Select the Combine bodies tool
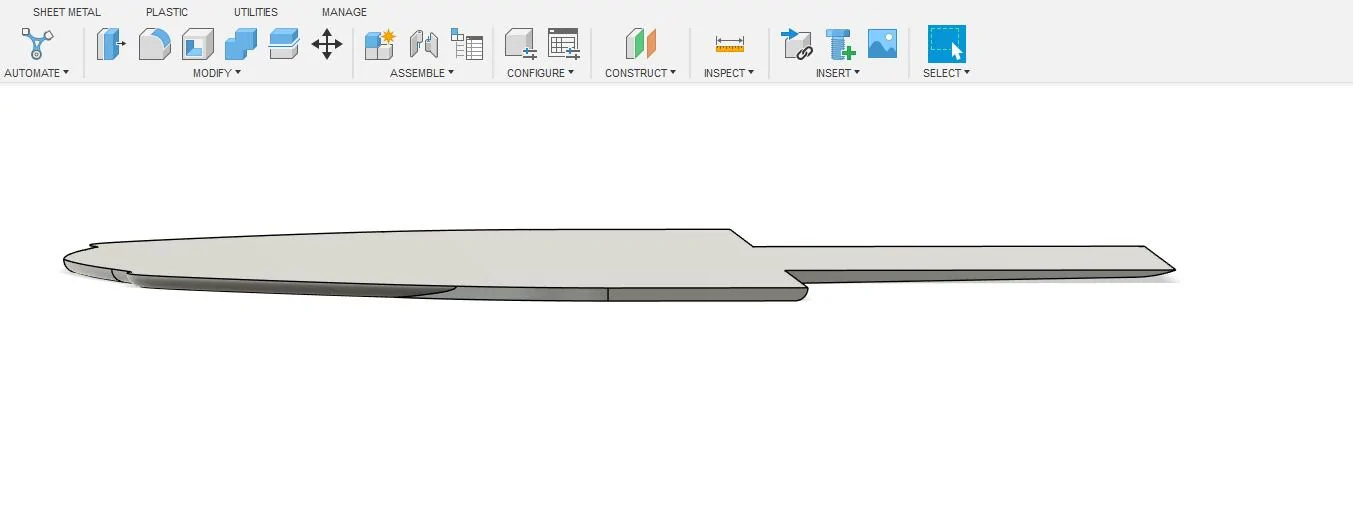 (241, 44)
